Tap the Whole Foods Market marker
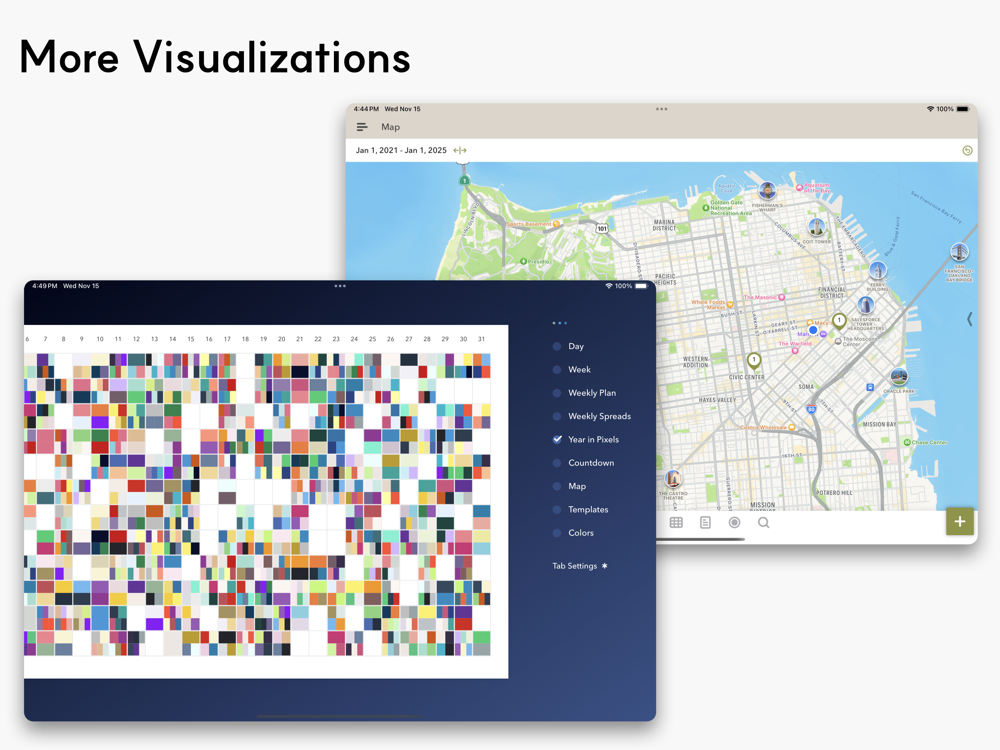 click(730, 305)
